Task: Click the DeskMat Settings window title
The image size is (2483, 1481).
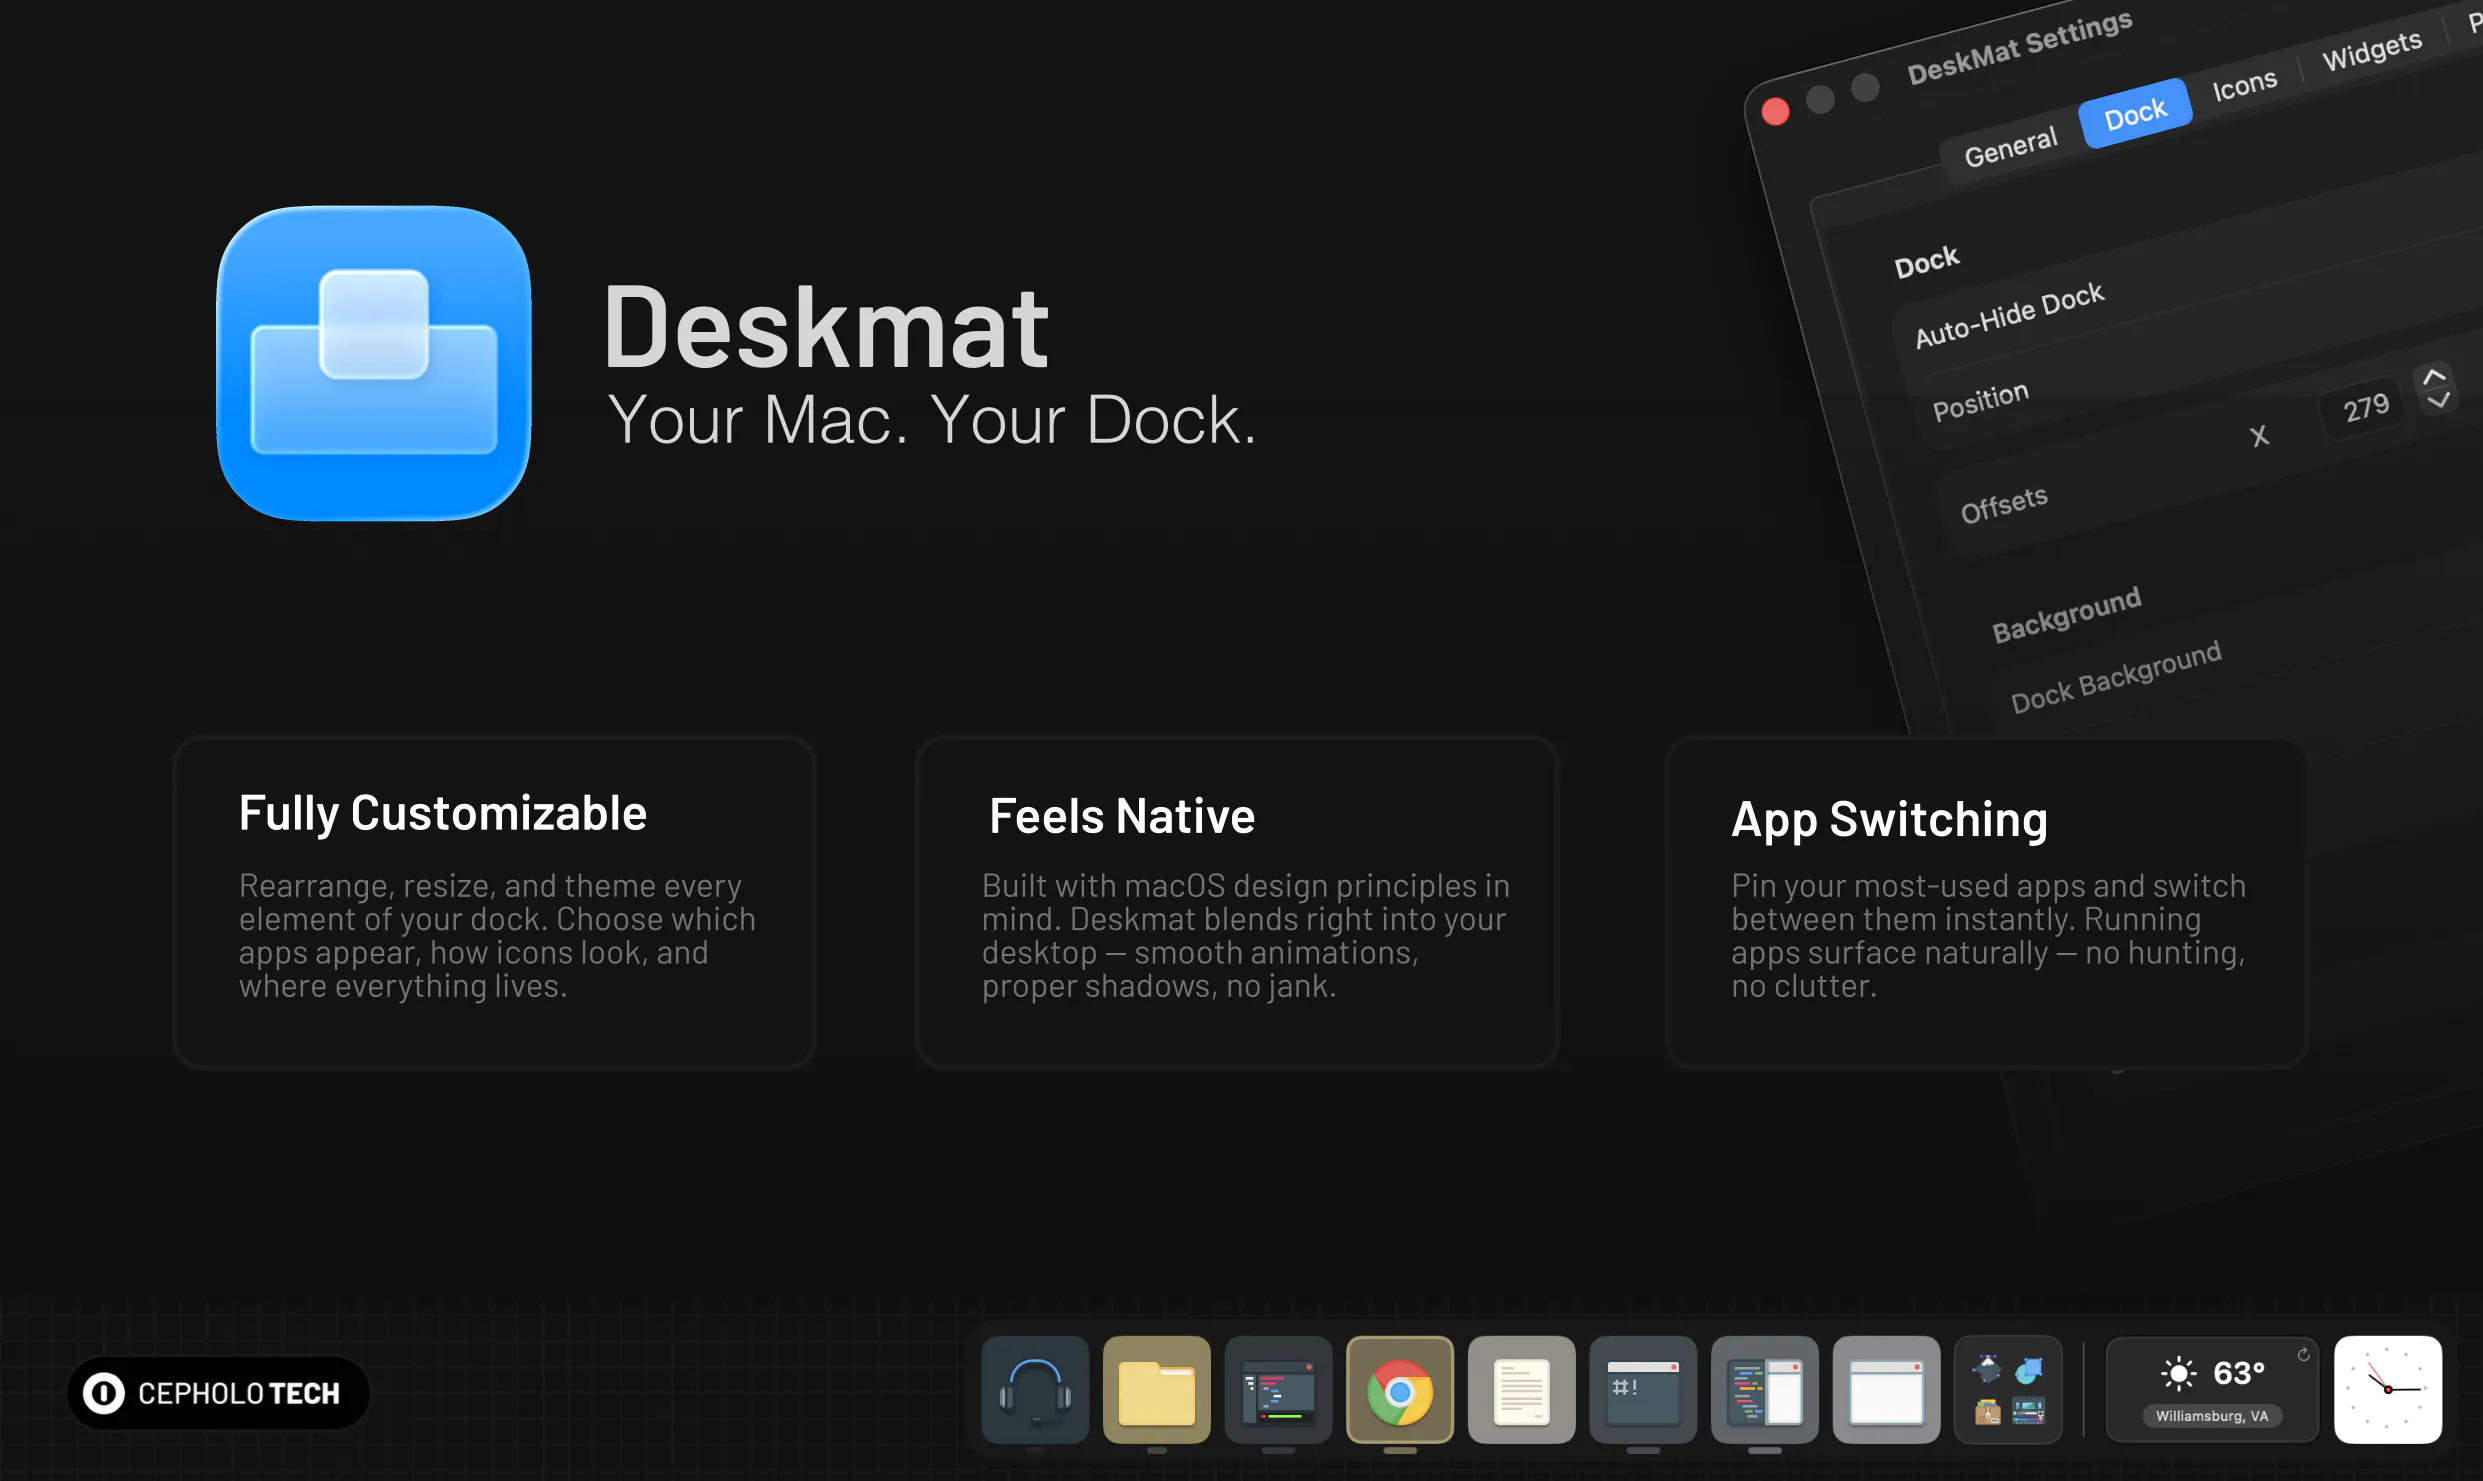Action: click(2019, 47)
